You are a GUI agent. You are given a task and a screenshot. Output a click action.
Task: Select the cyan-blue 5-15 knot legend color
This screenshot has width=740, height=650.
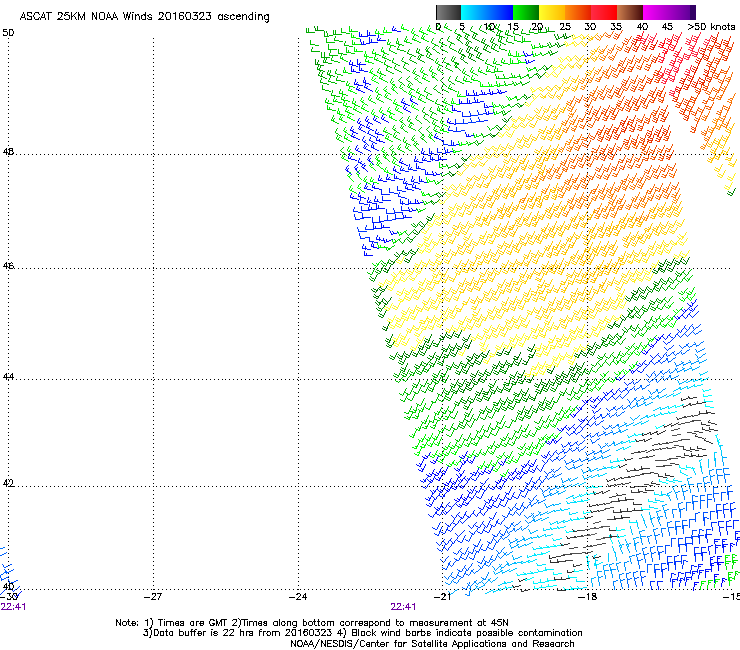[x=487, y=12]
